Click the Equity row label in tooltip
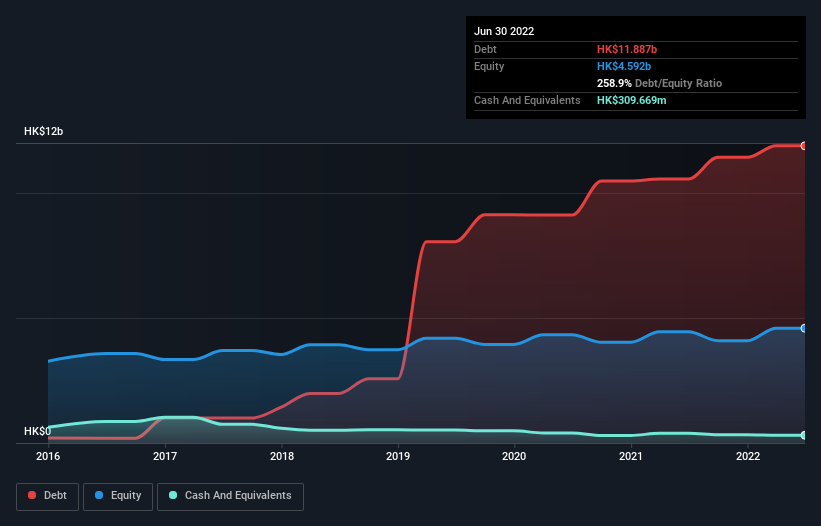 pos(489,66)
